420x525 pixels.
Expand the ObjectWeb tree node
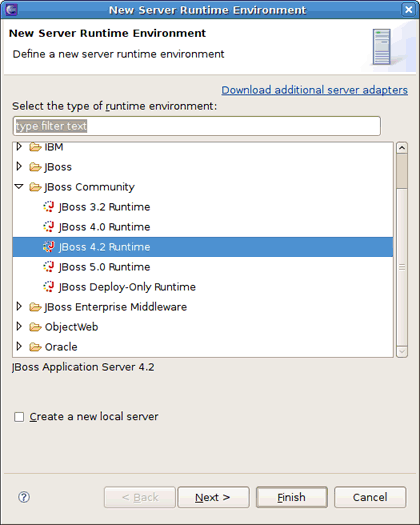(x=19, y=326)
